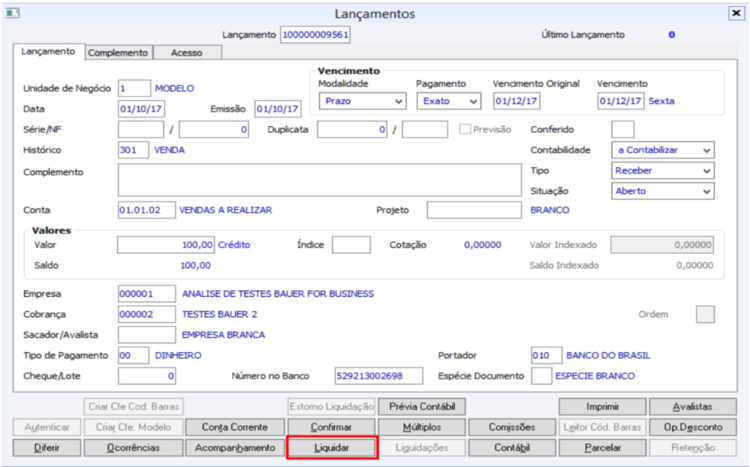750x467 pixels.
Task: Expand the Tipo dropdown showing Receber
Action: (x=662, y=170)
